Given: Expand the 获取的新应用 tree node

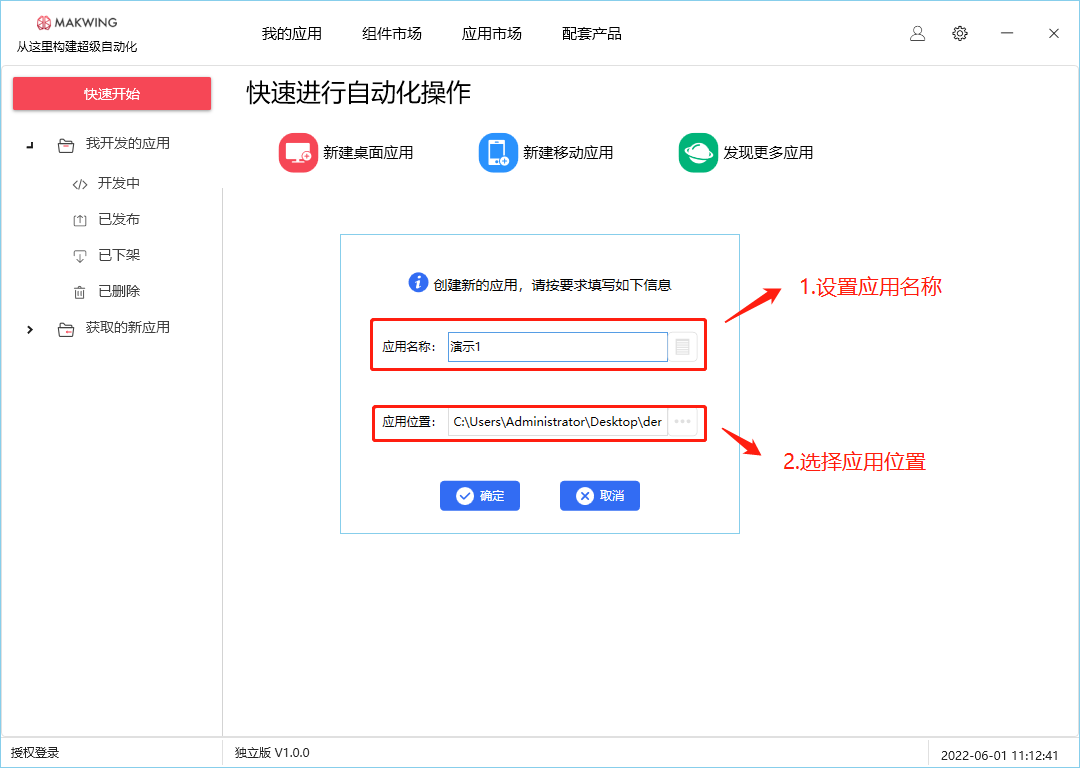Looking at the screenshot, I should [30, 329].
